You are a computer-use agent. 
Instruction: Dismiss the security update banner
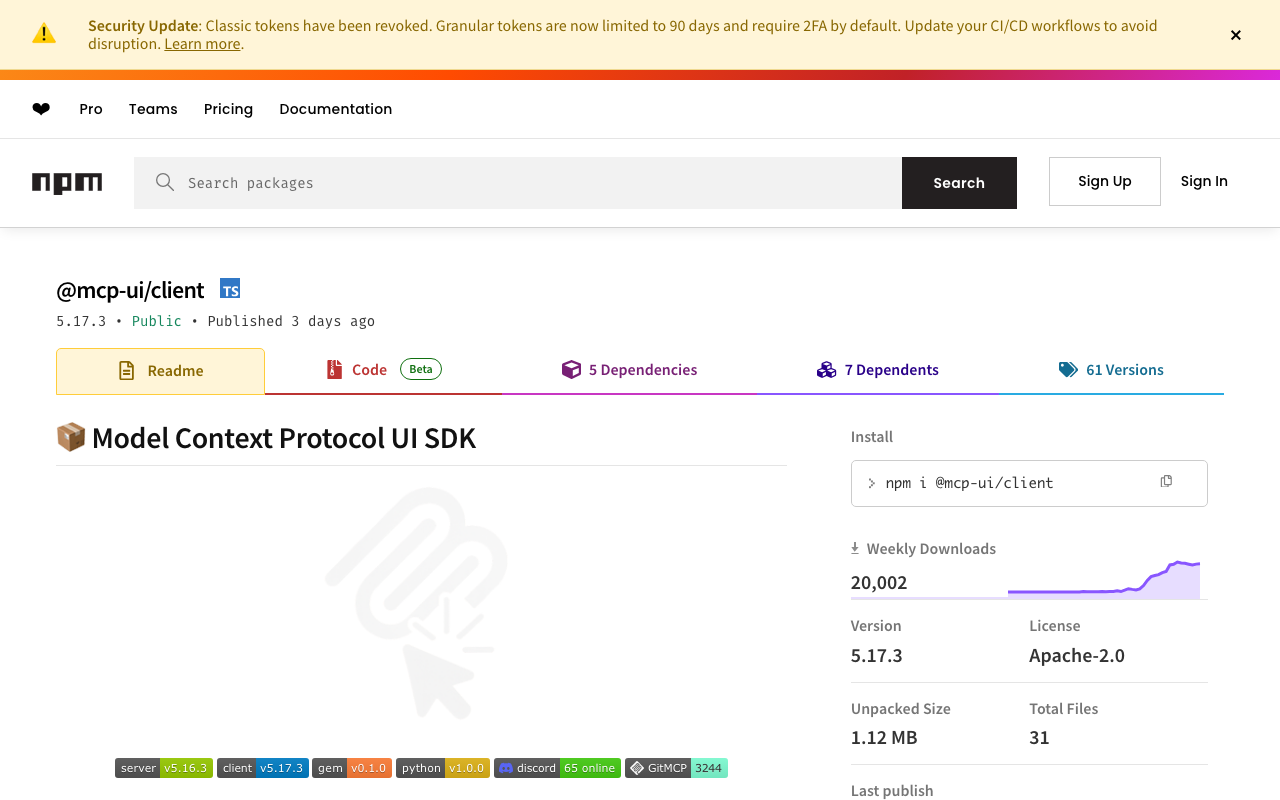[1236, 35]
